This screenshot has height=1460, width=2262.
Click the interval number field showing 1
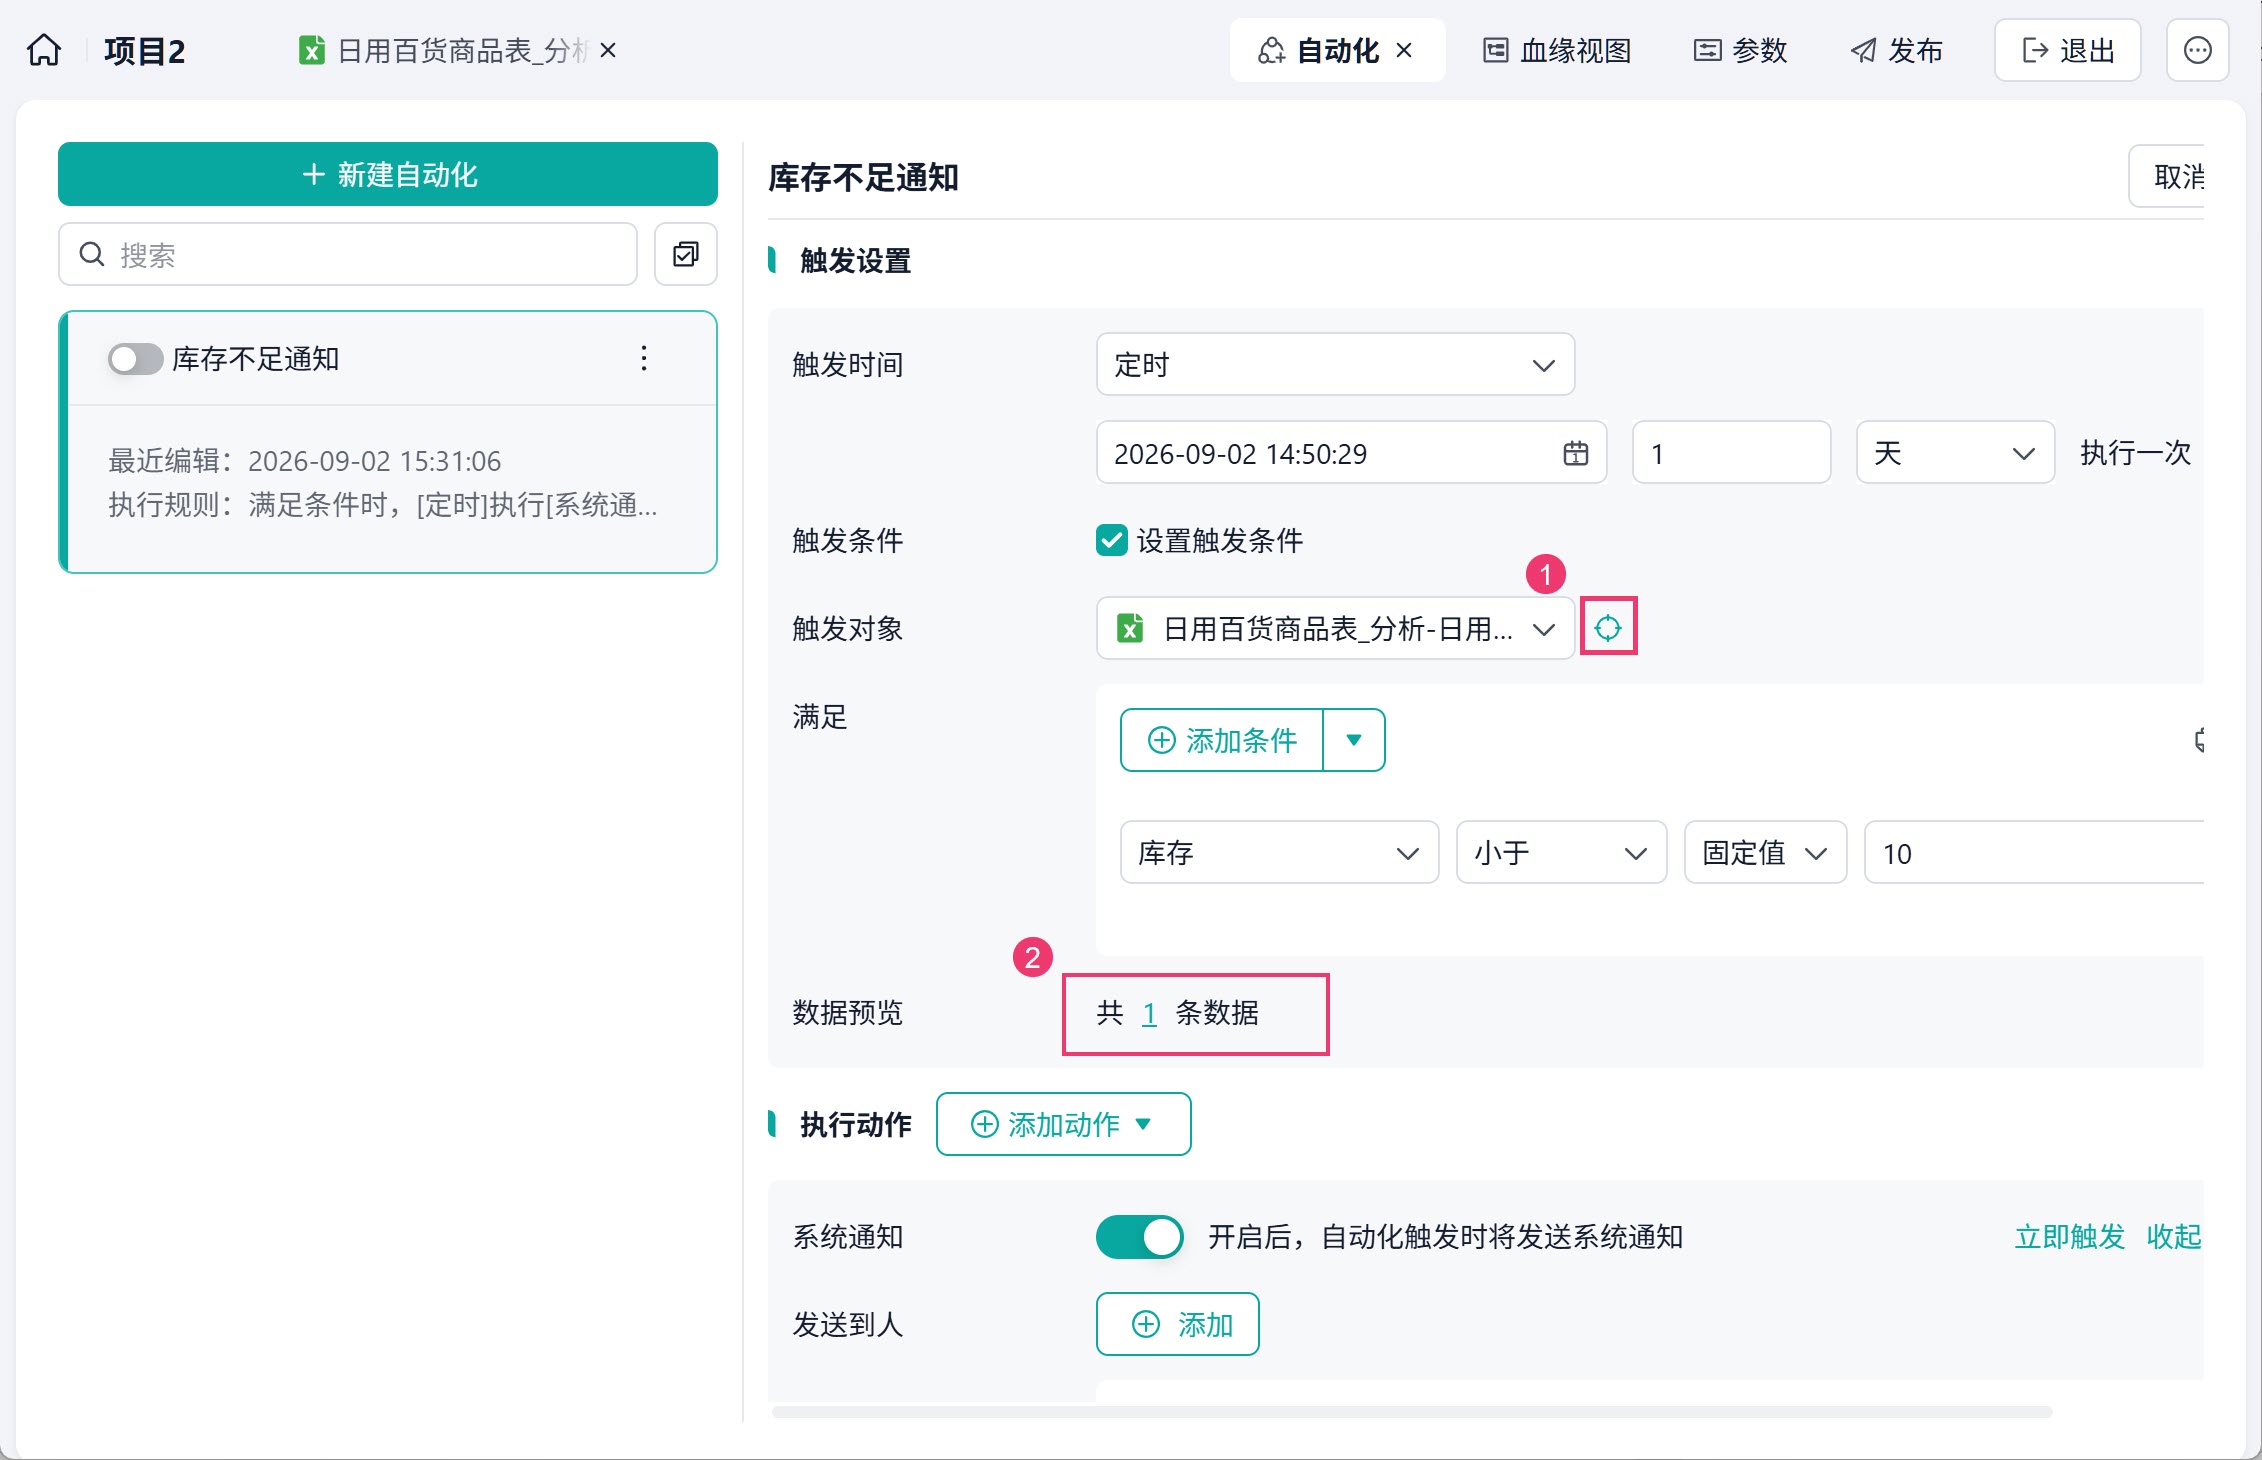(1731, 453)
